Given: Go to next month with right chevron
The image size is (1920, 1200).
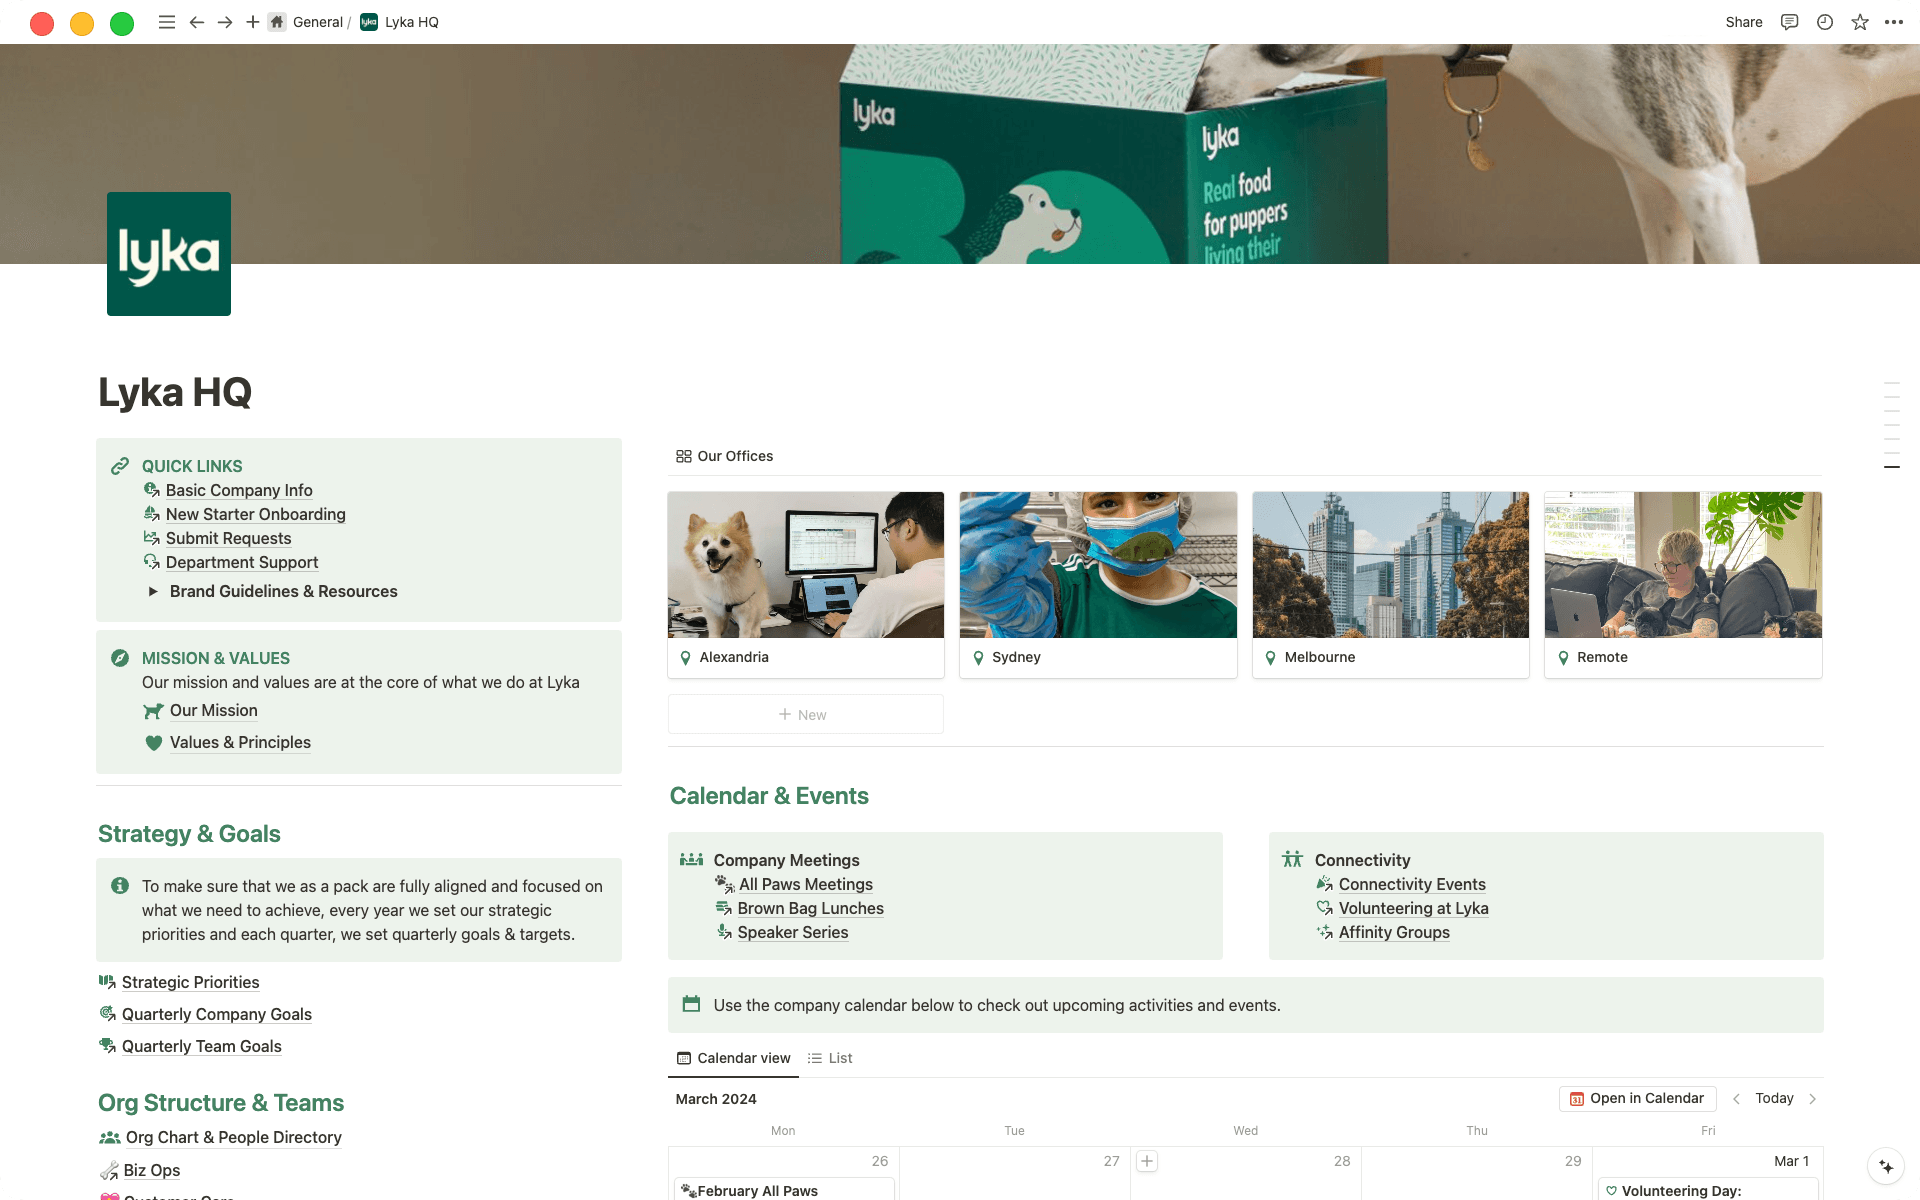Looking at the screenshot, I should tap(1812, 1098).
